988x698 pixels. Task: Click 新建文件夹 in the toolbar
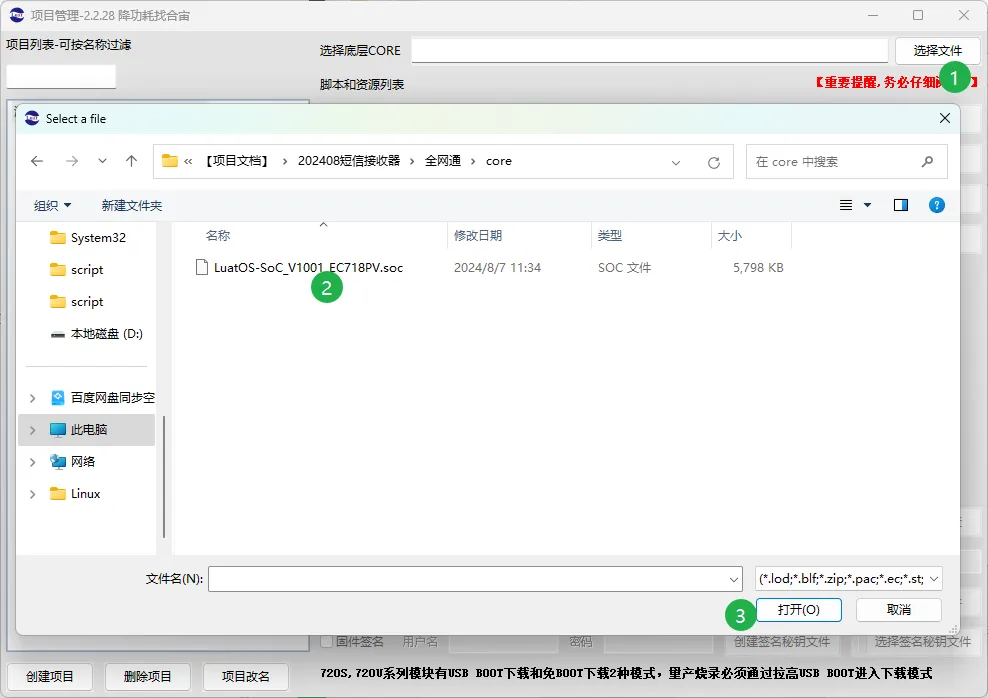[x=132, y=205]
